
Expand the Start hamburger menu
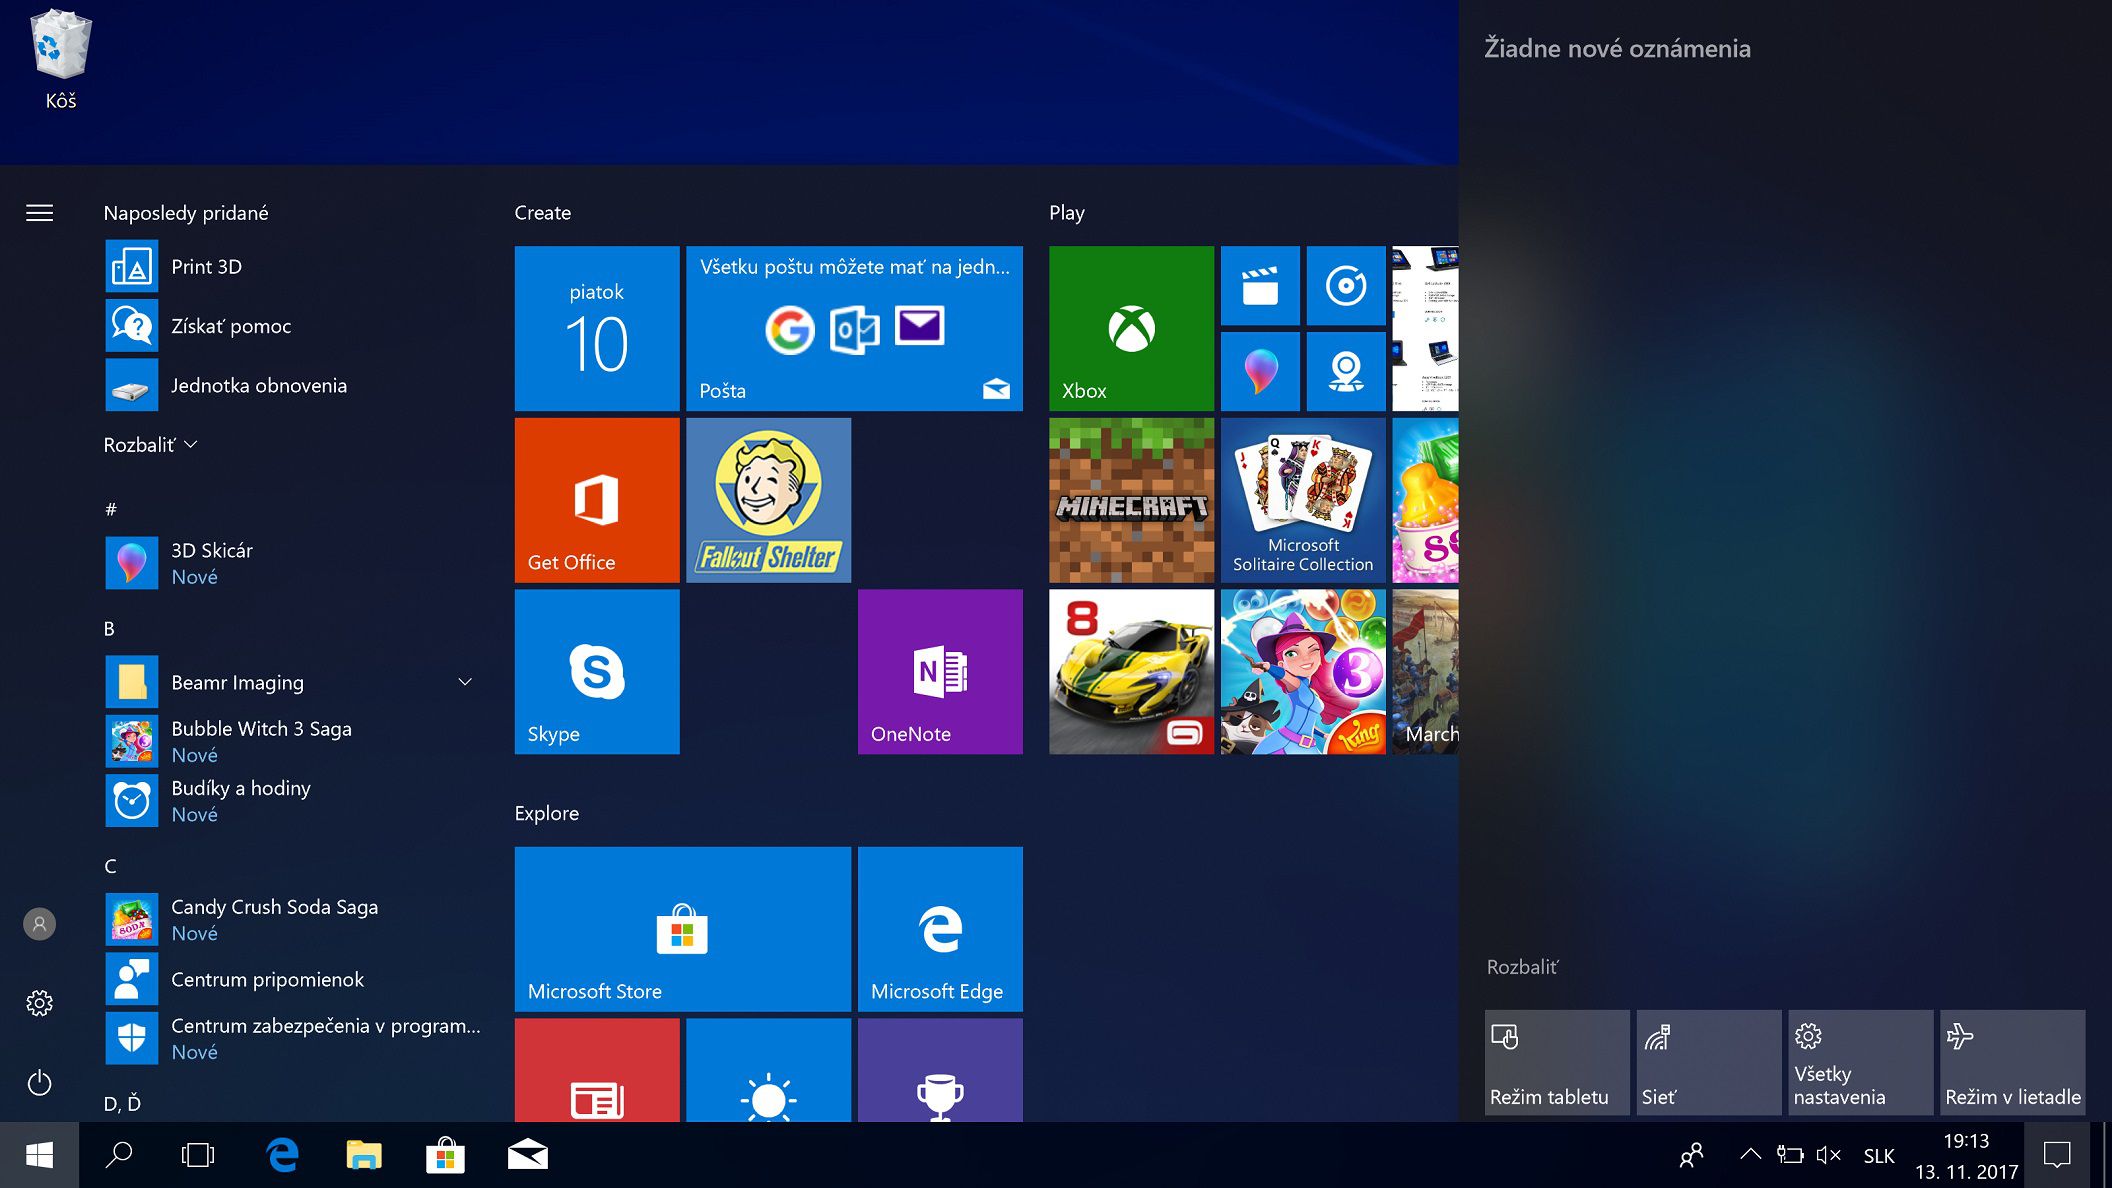40,213
